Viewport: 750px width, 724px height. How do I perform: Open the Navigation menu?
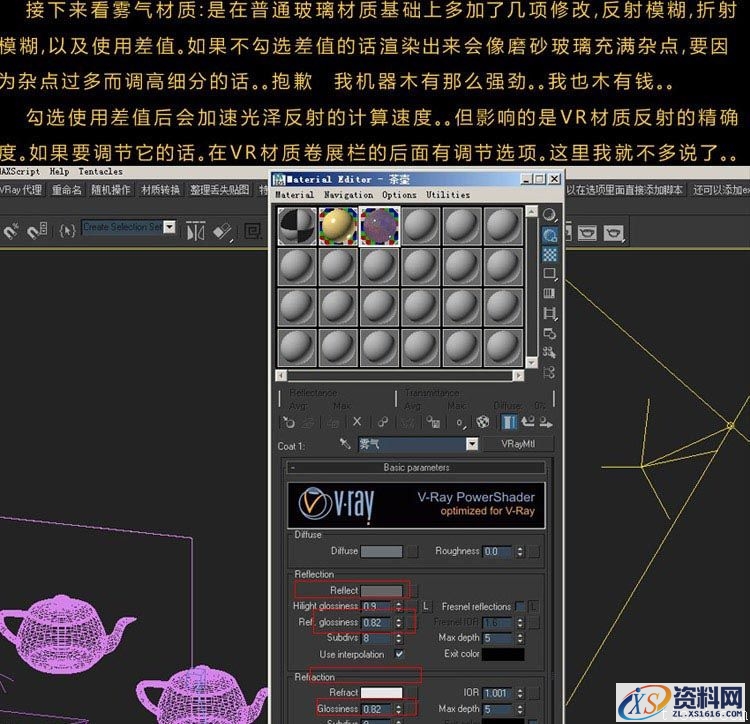[348, 195]
